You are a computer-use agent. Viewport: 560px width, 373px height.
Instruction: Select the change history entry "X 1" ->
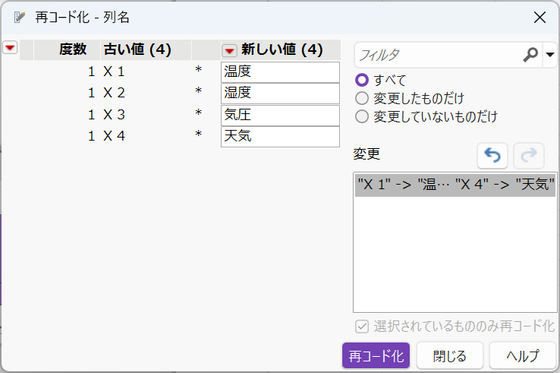455,185
